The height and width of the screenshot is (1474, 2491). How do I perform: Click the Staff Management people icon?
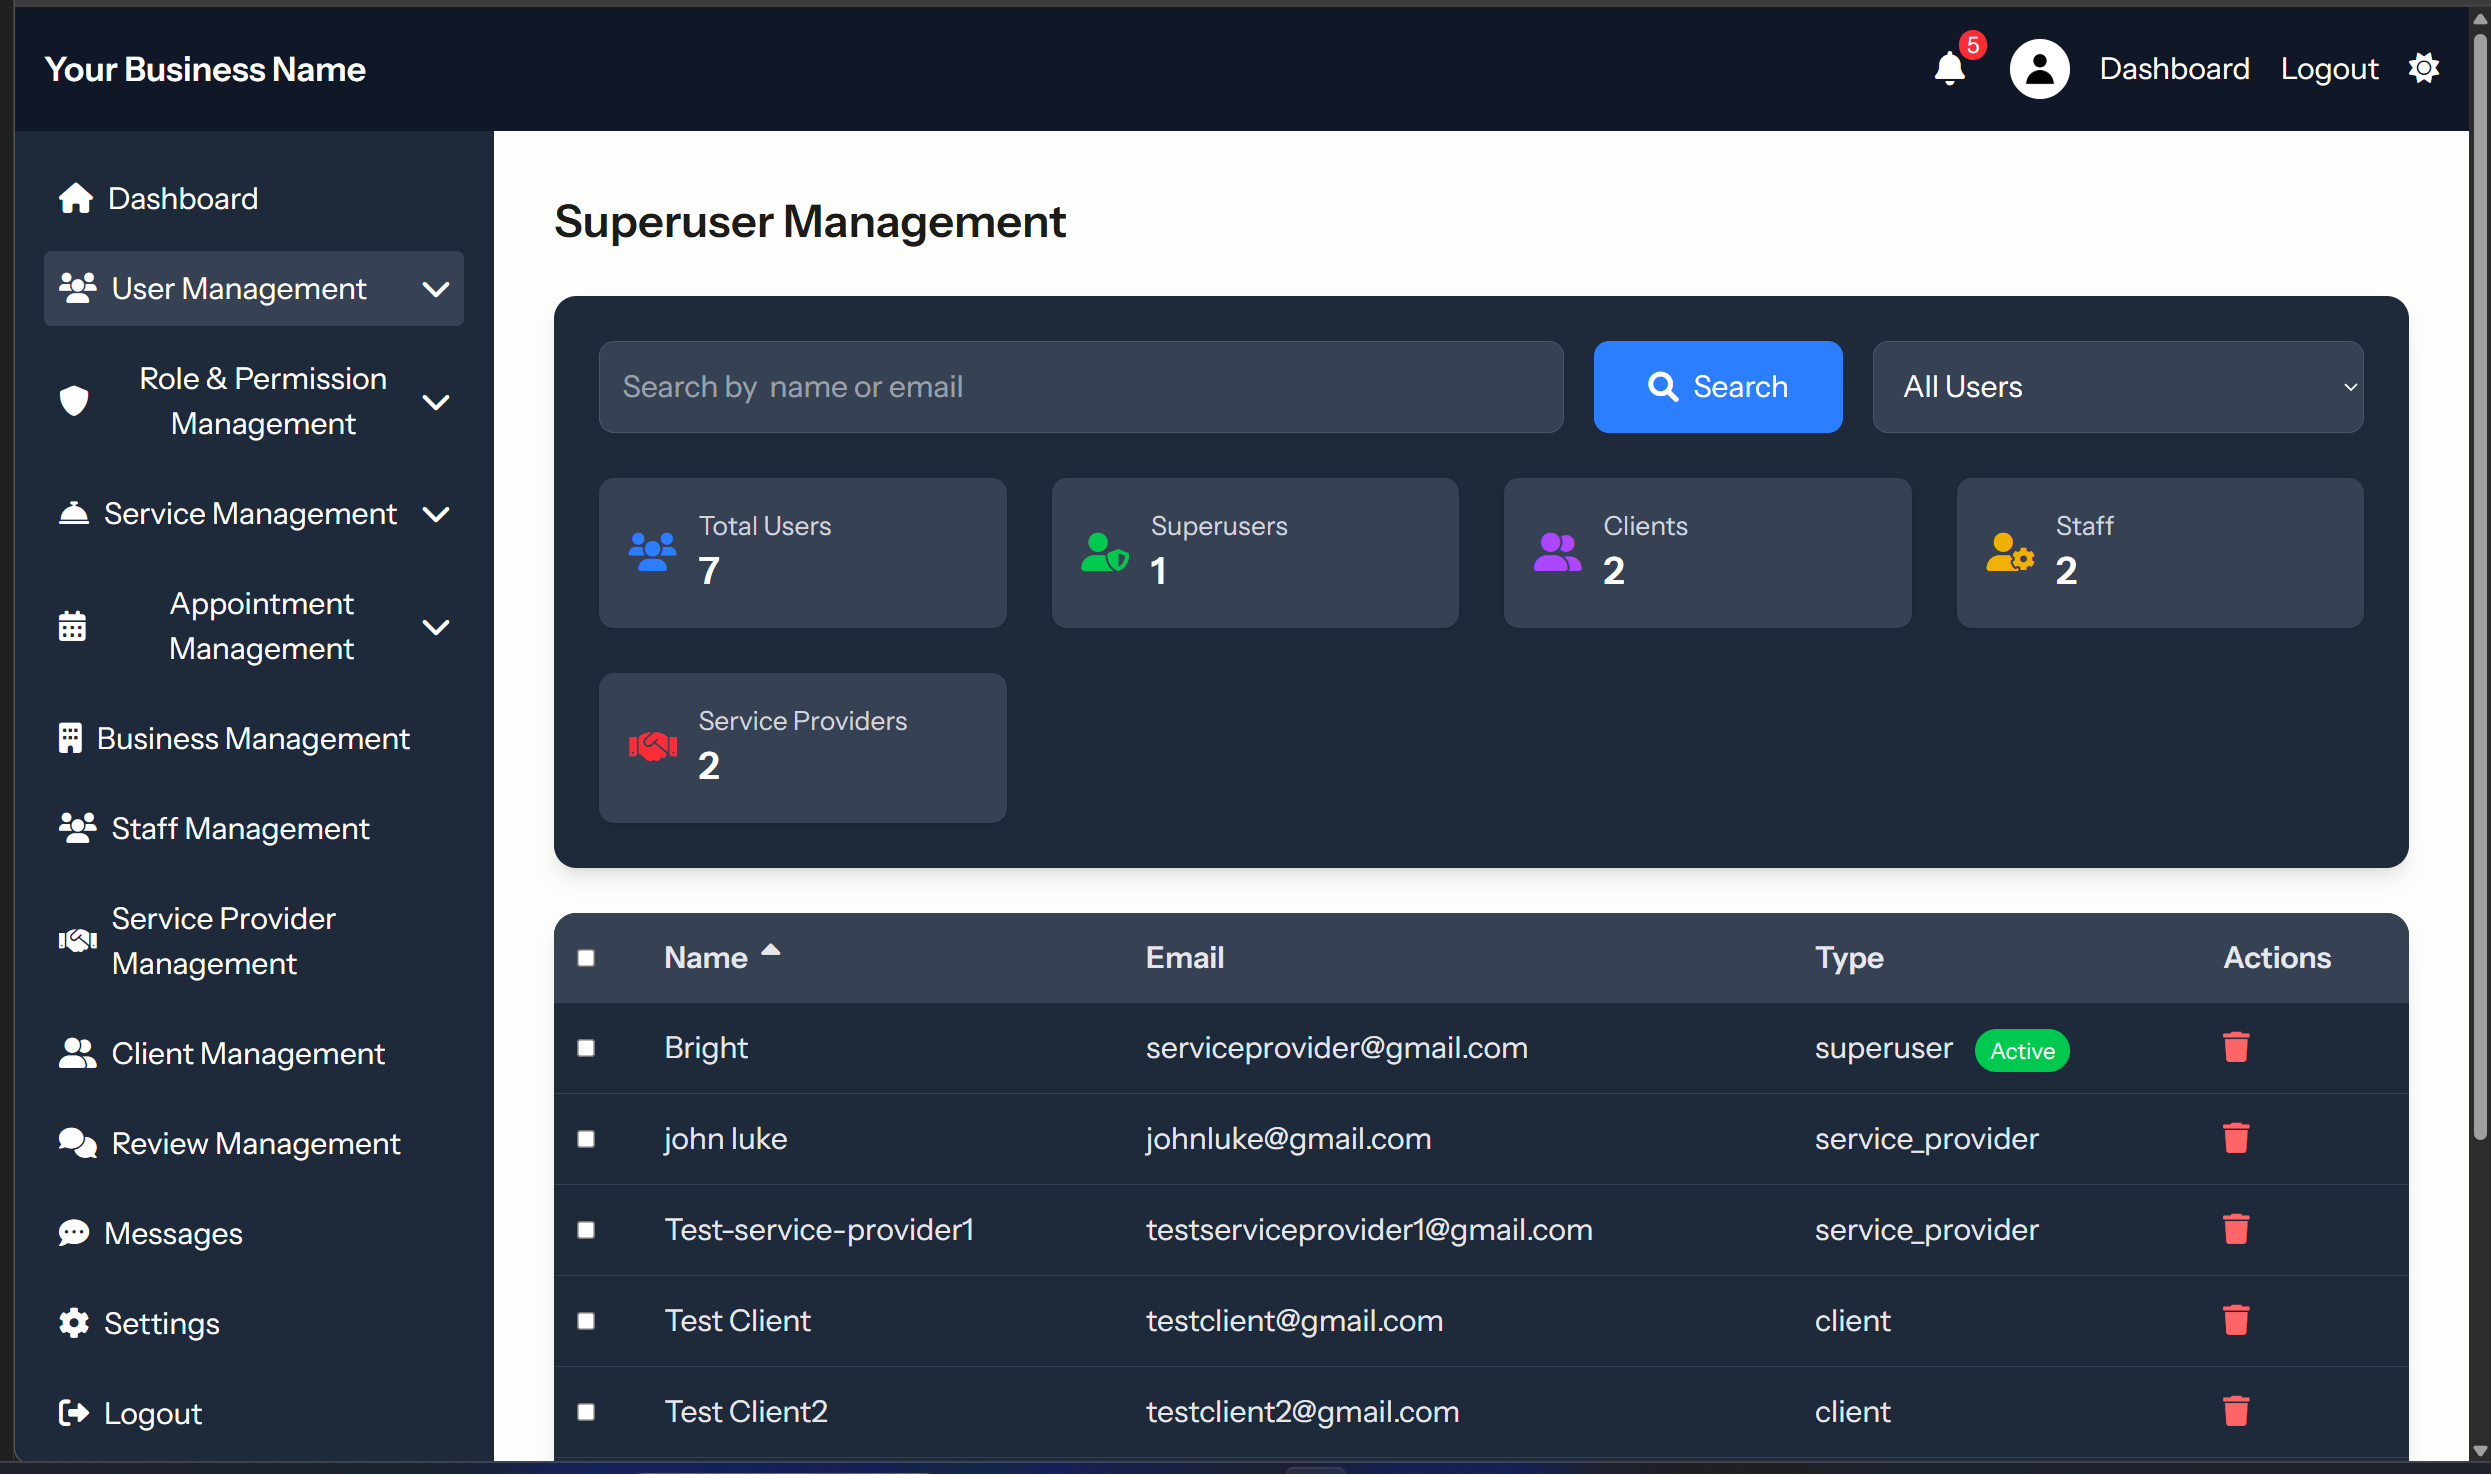[78, 828]
